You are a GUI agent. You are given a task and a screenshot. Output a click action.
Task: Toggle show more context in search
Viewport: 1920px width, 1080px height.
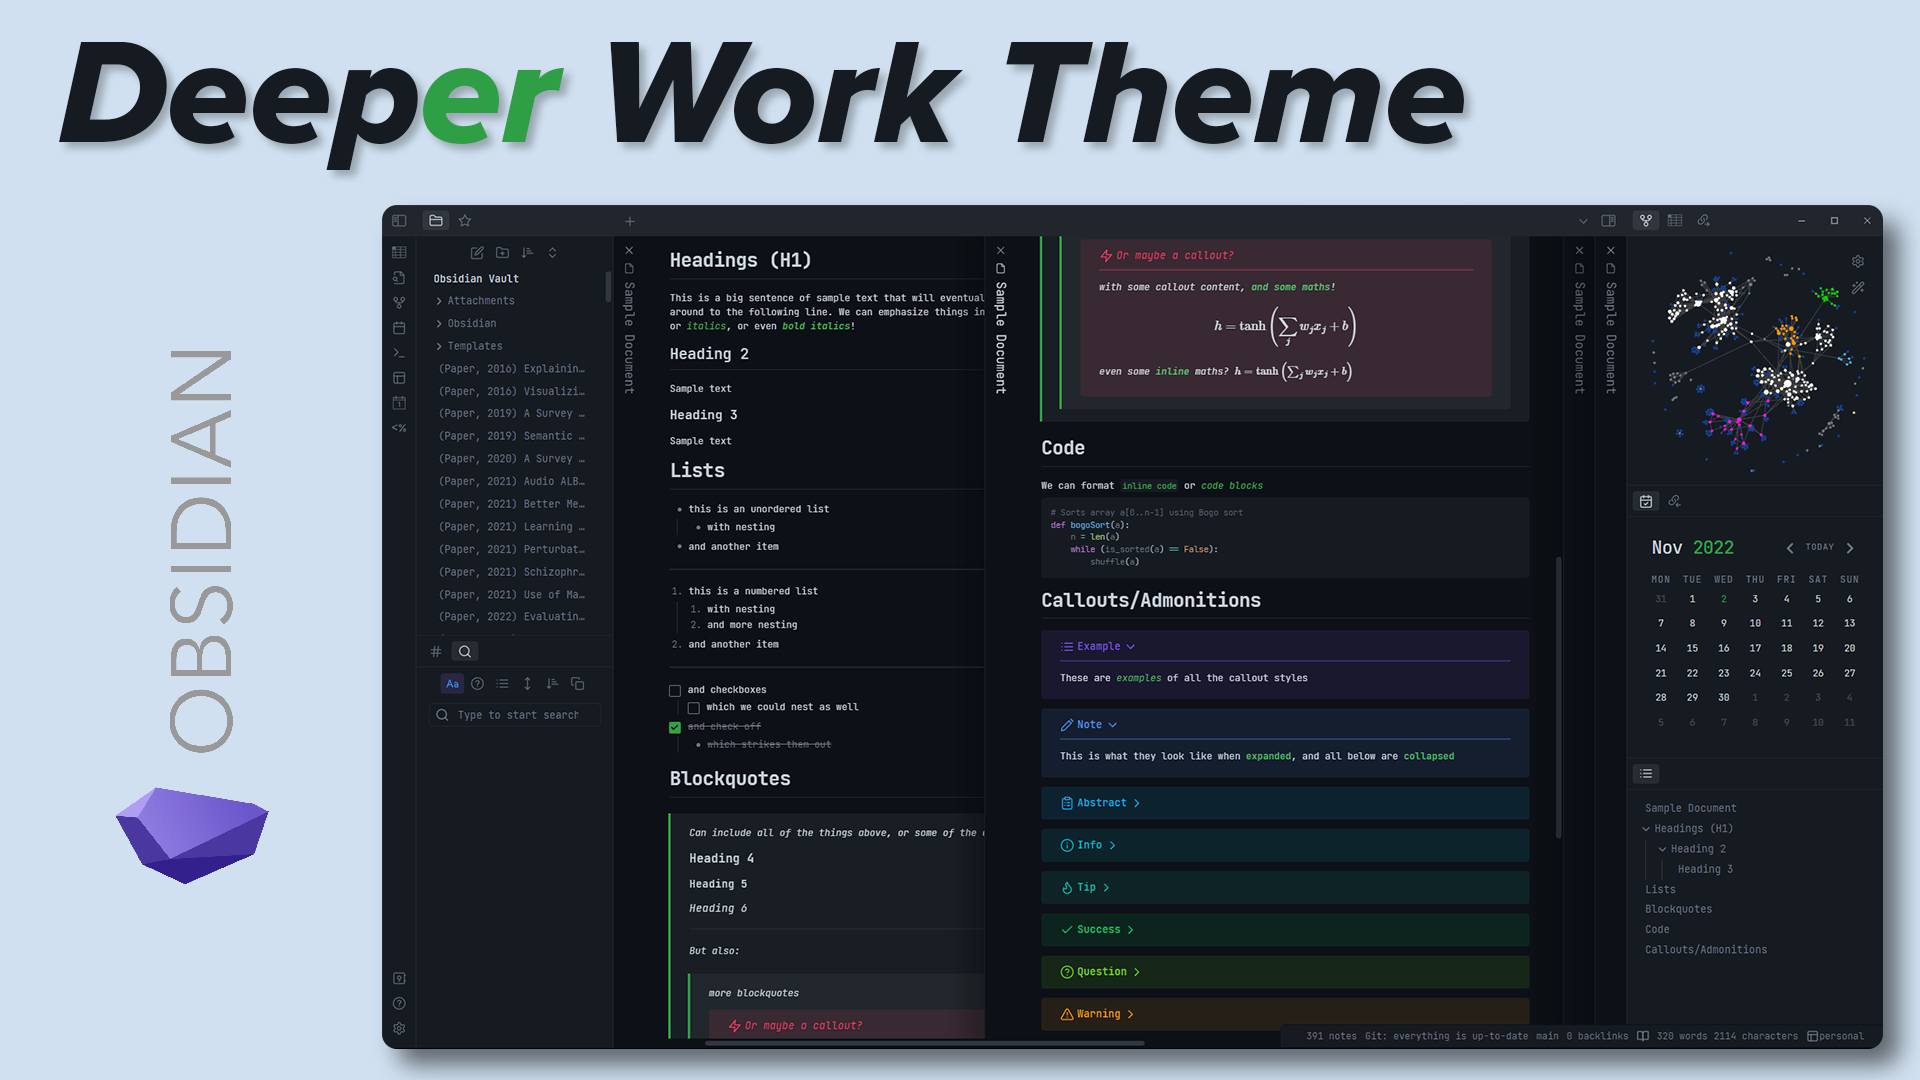point(527,684)
